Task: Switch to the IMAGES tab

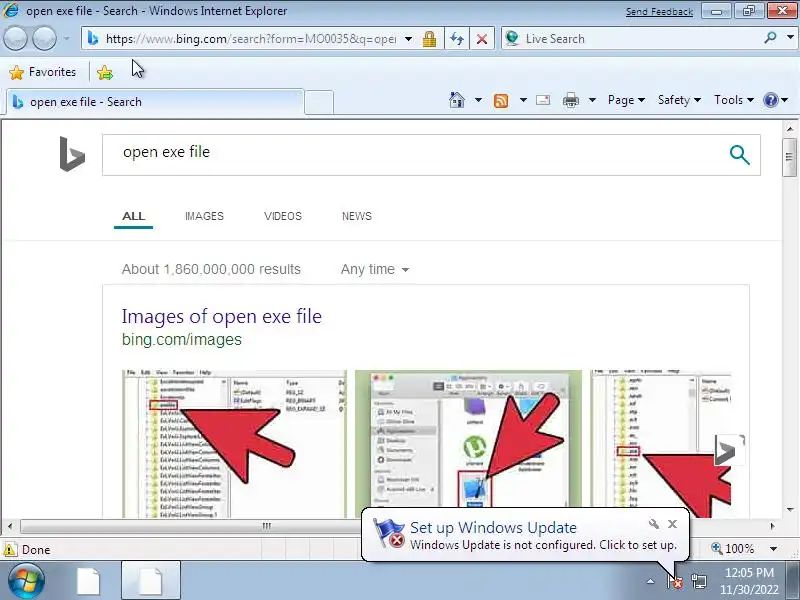Action: (x=204, y=216)
